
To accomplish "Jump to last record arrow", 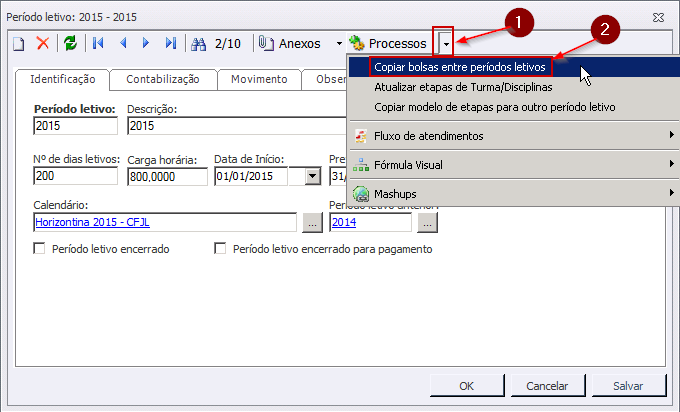I will [171, 43].
